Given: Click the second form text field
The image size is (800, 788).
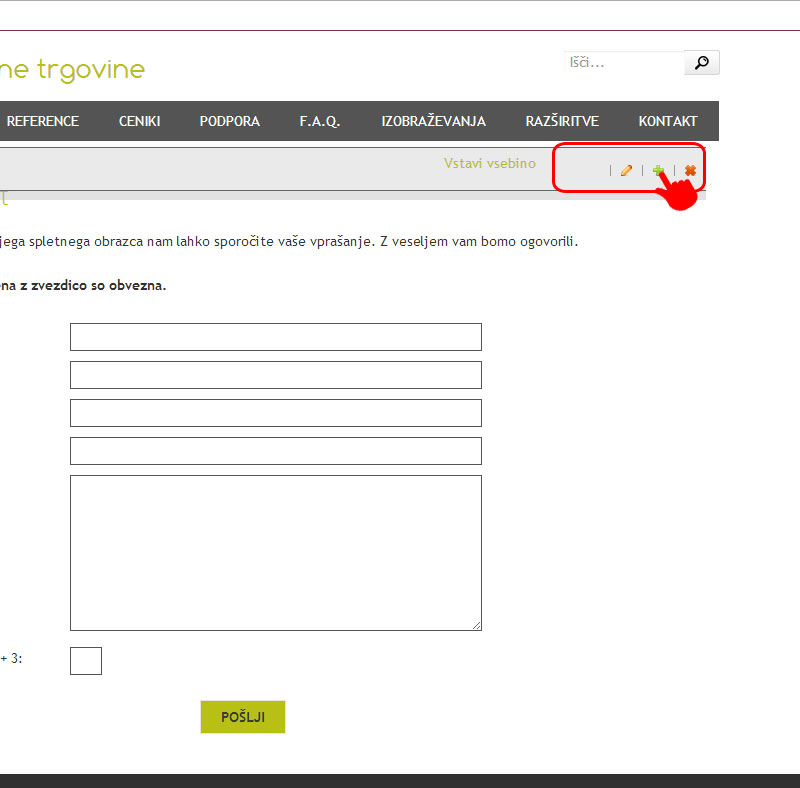Looking at the screenshot, I should click(x=276, y=375).
